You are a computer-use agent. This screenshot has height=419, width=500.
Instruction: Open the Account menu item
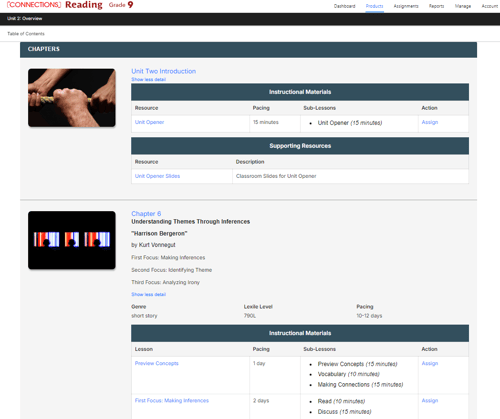coord(489,6)
